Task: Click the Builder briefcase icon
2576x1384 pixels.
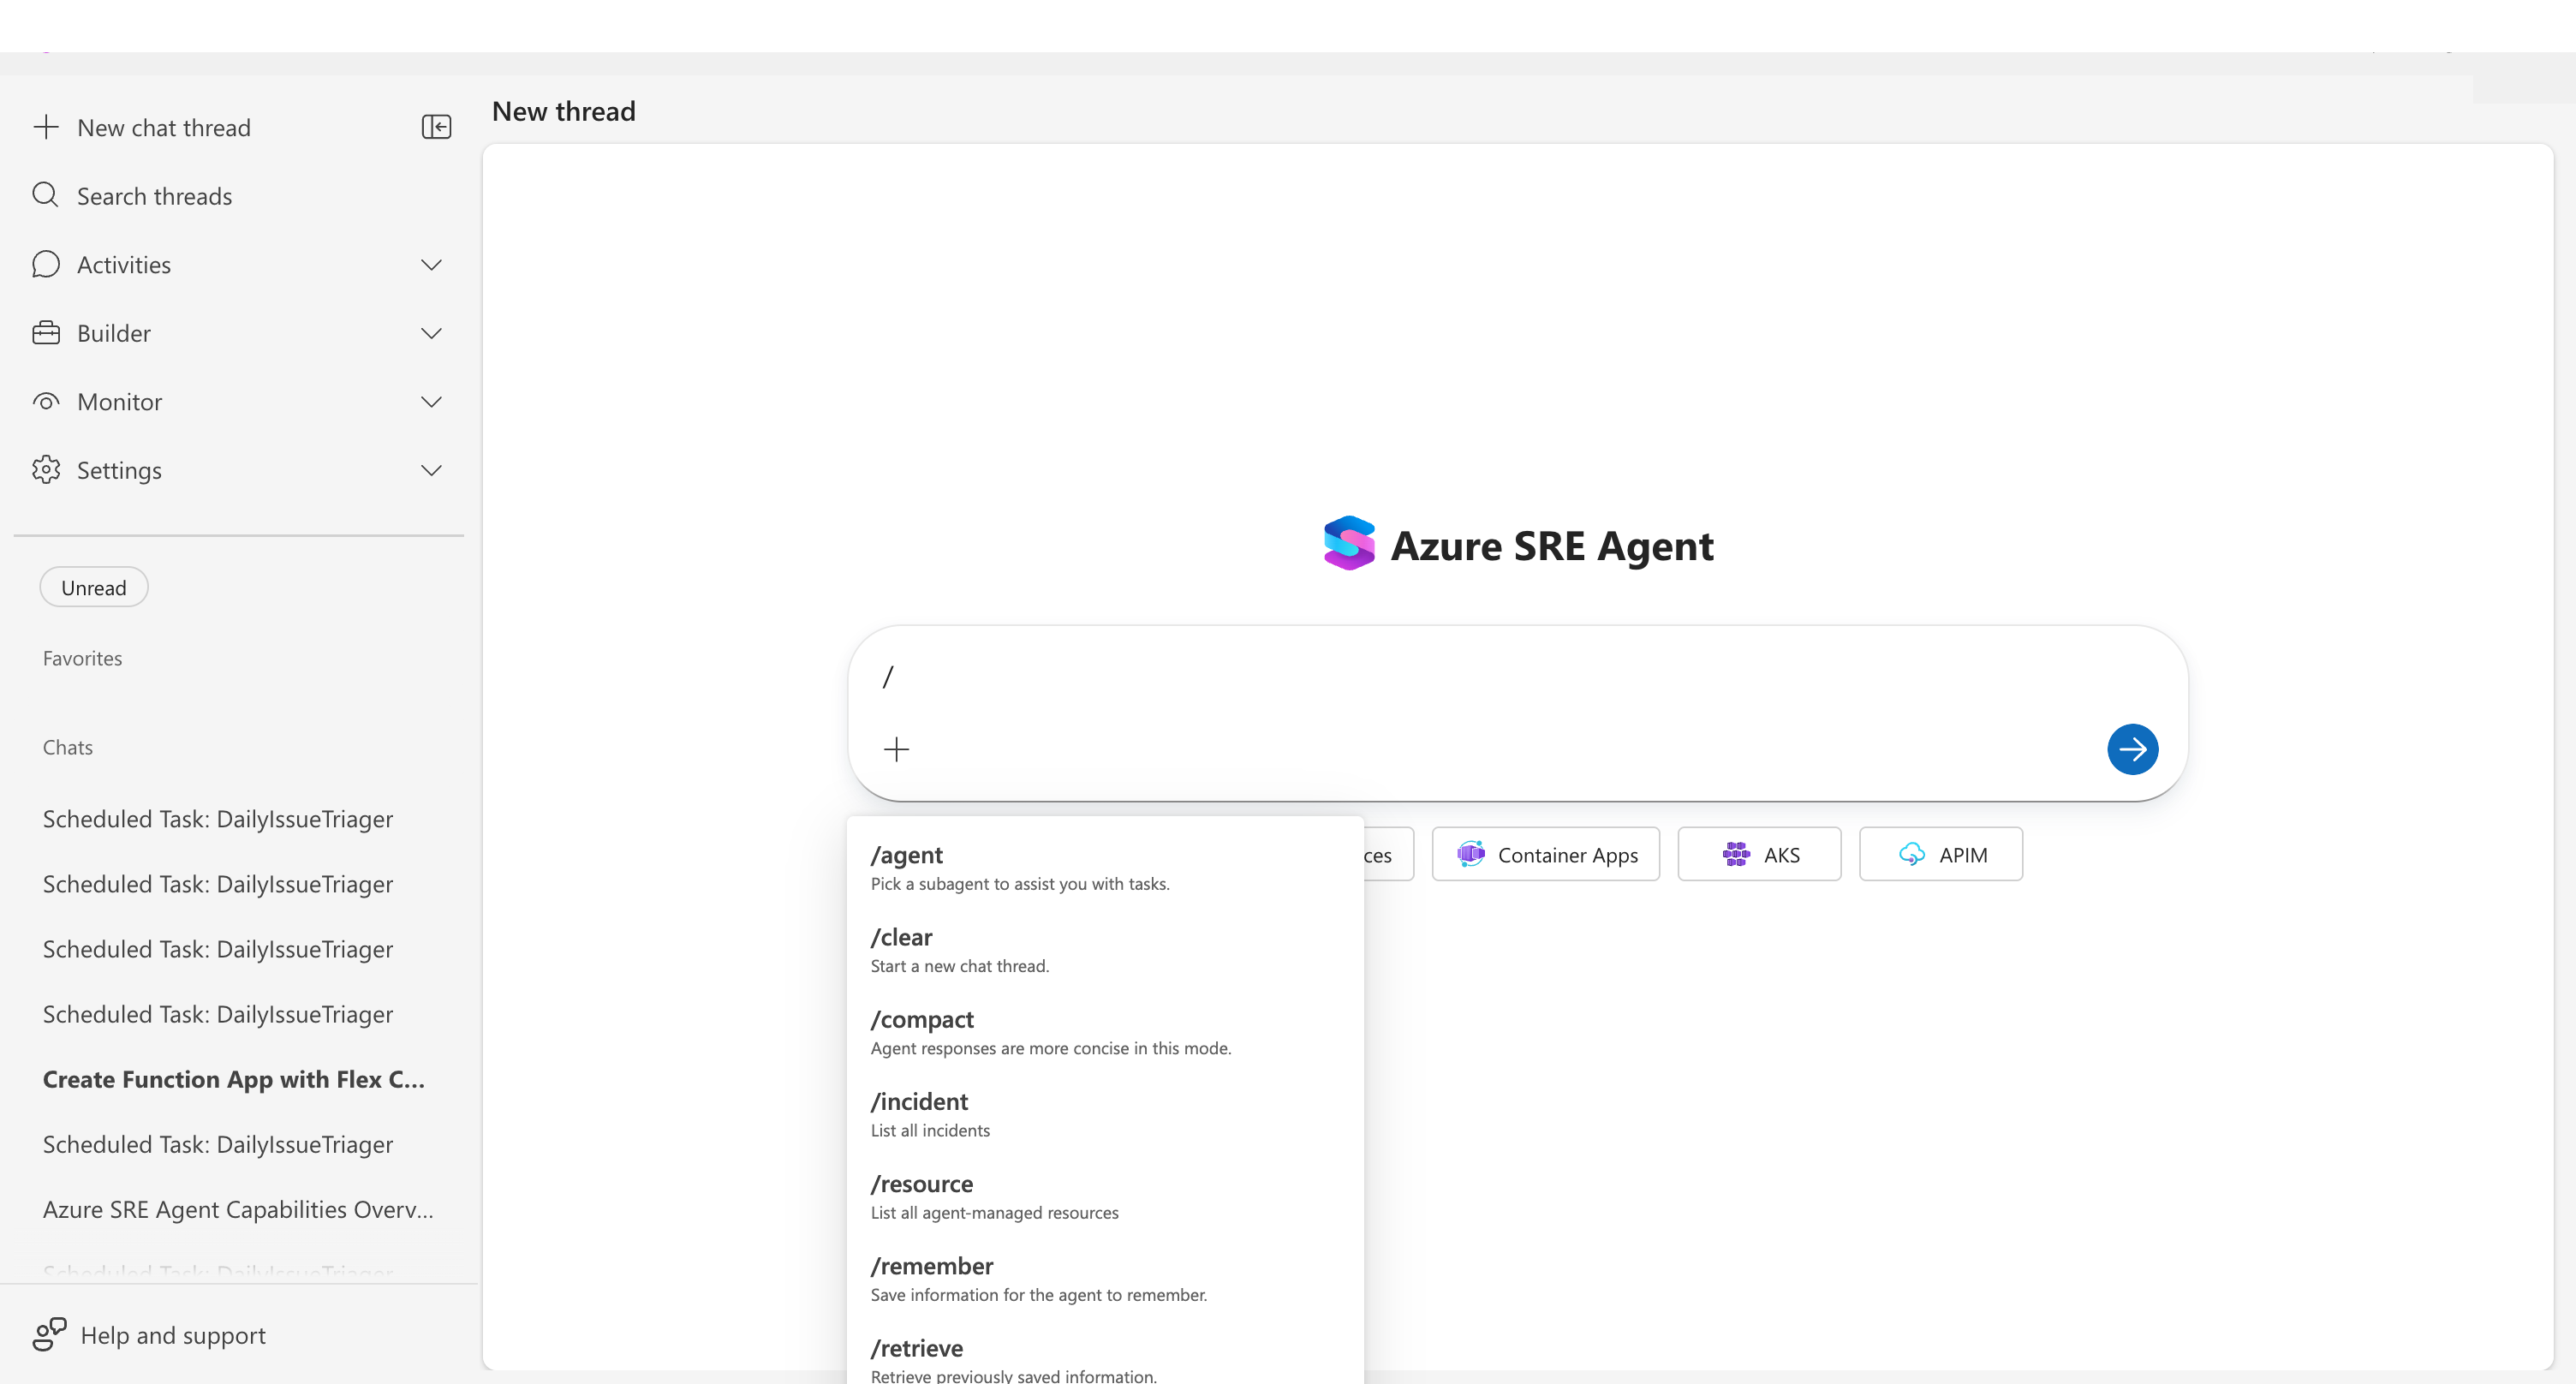Action: coord(46,333)
